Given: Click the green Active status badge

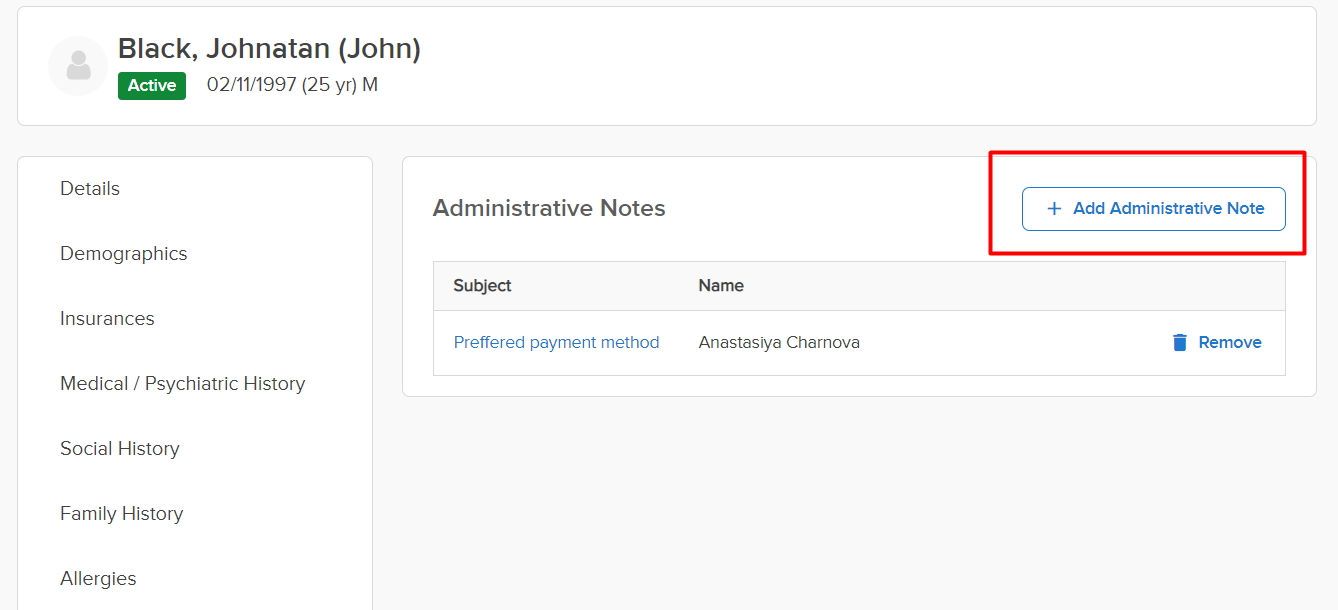Looking at the screenshot, I should pos(152,86).
